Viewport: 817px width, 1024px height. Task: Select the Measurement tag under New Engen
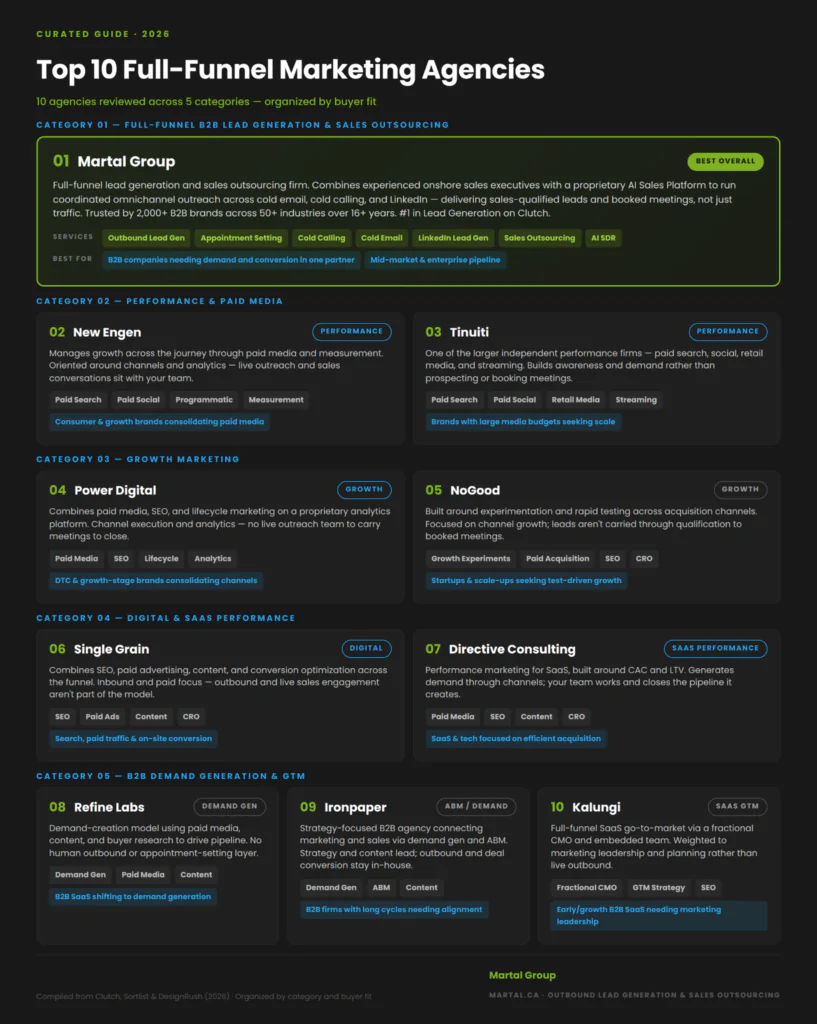tap(276, 400)
